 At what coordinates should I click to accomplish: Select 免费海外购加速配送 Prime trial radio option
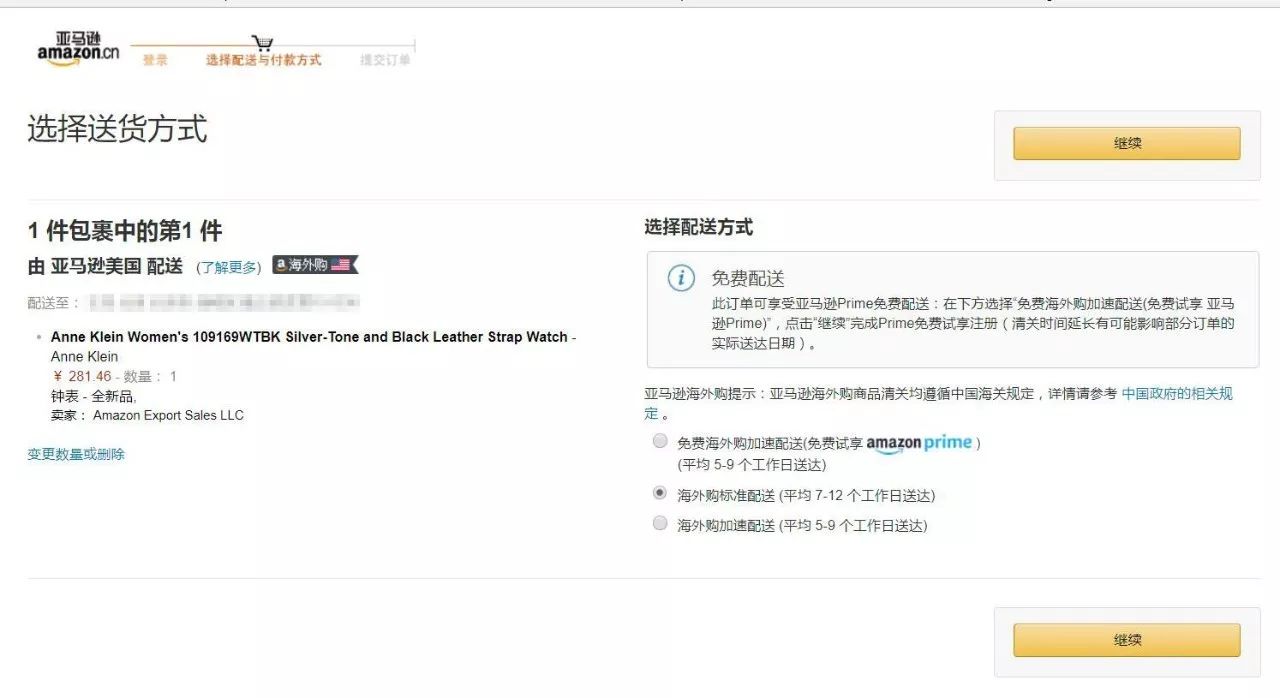[660, 441]
